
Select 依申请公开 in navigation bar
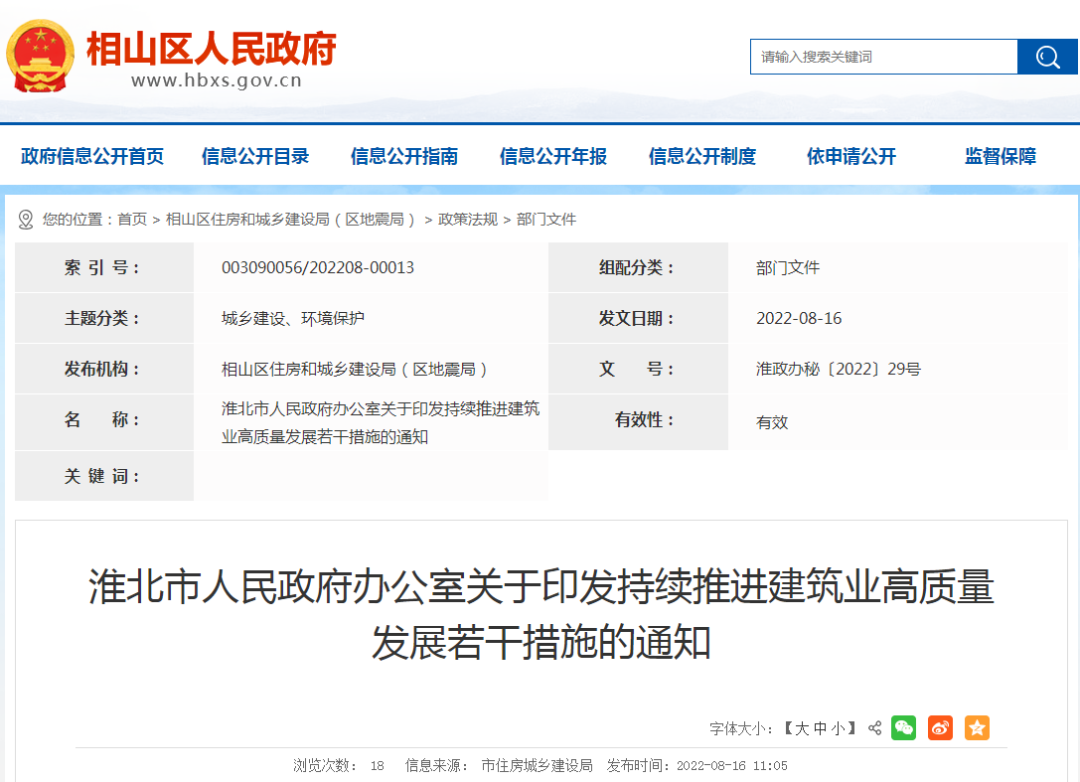851,156
